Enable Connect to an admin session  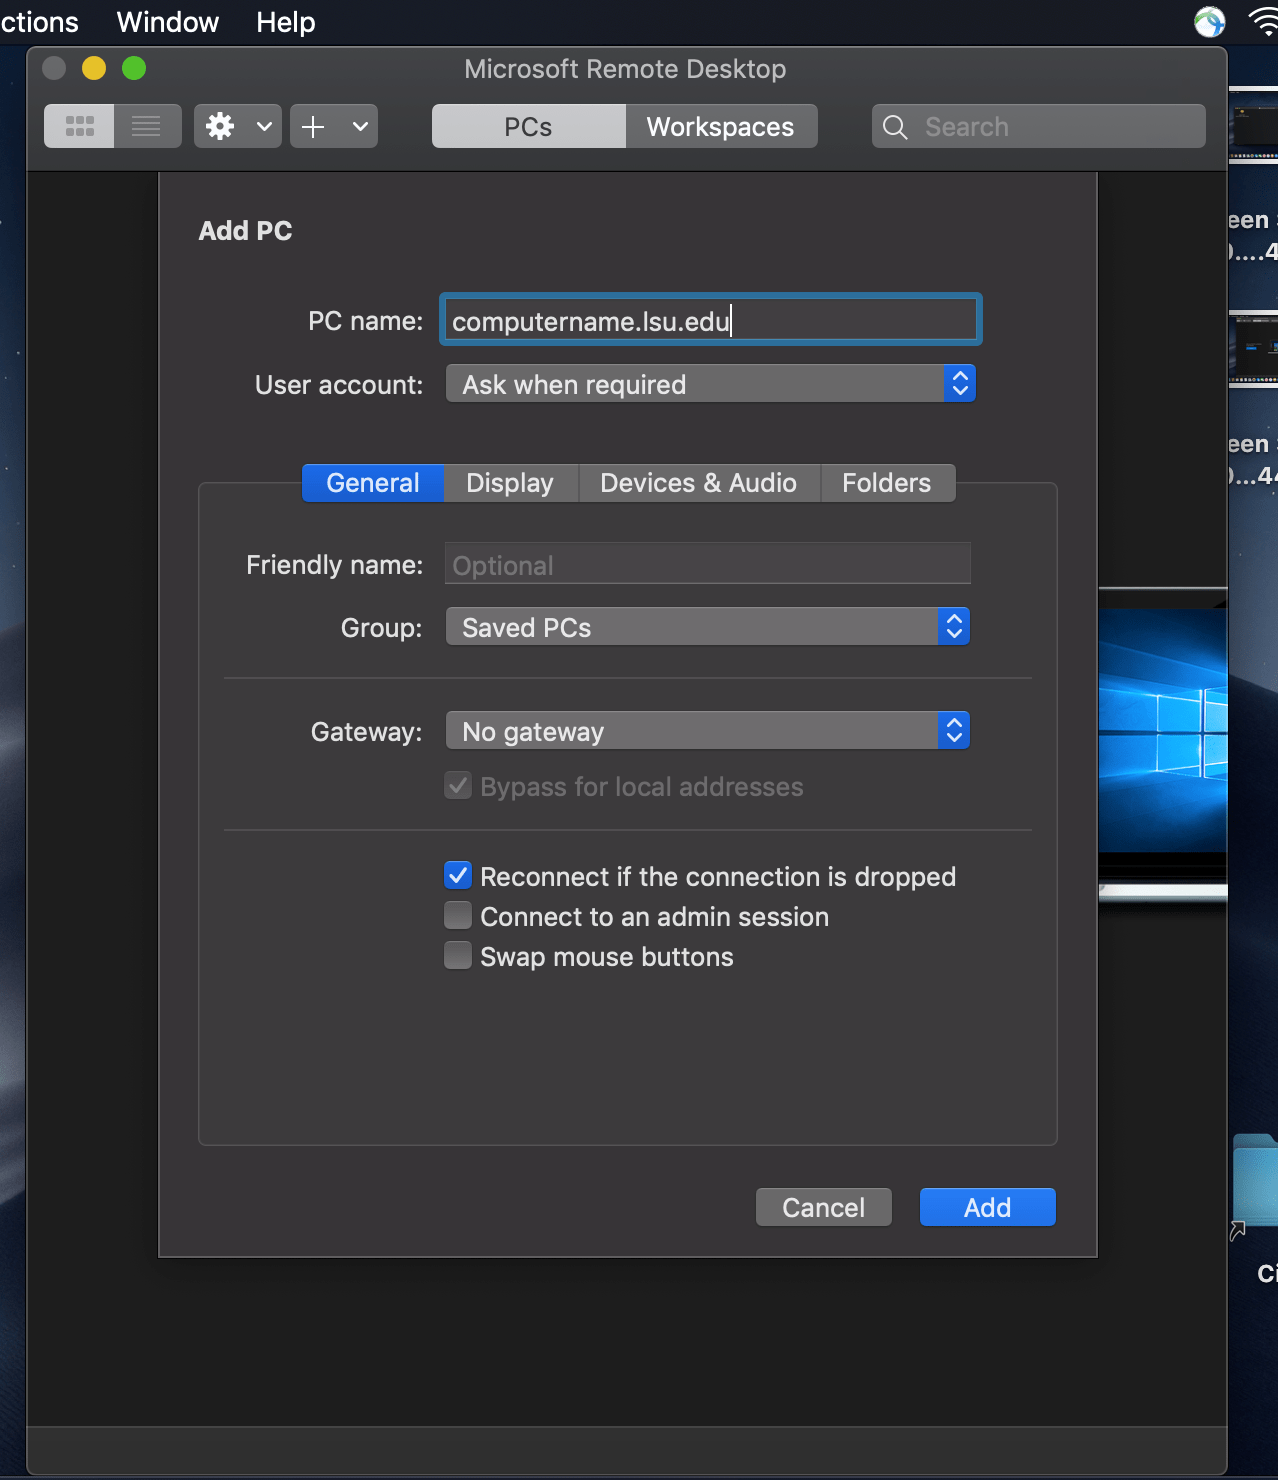pyautogui.click(x=457, y=915)
